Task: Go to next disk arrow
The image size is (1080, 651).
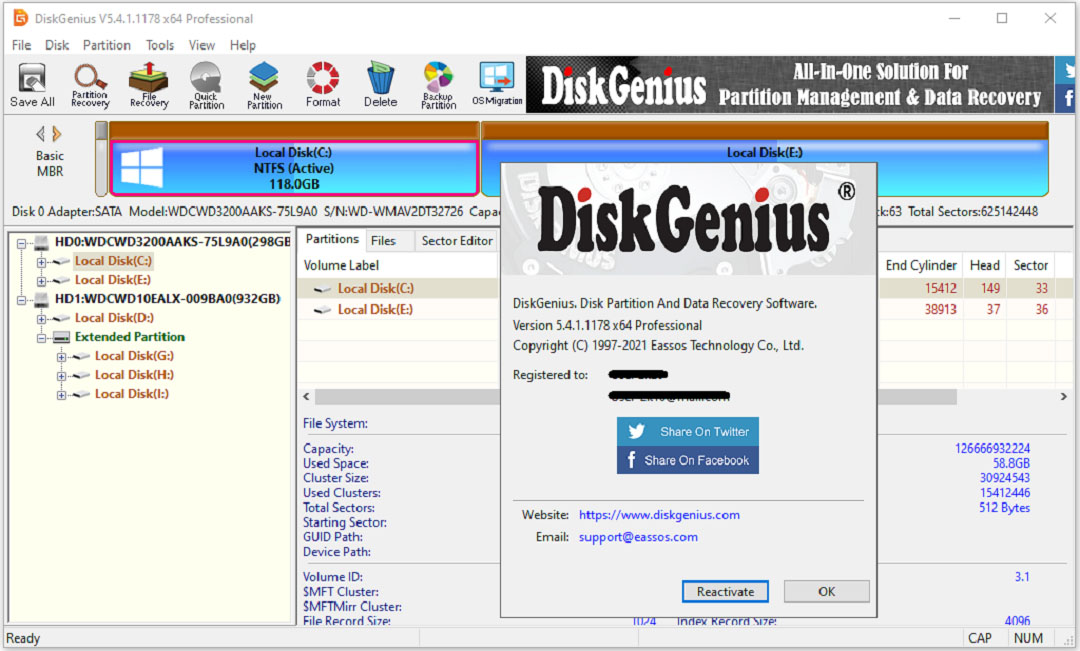Action: [x=56, y=134]
